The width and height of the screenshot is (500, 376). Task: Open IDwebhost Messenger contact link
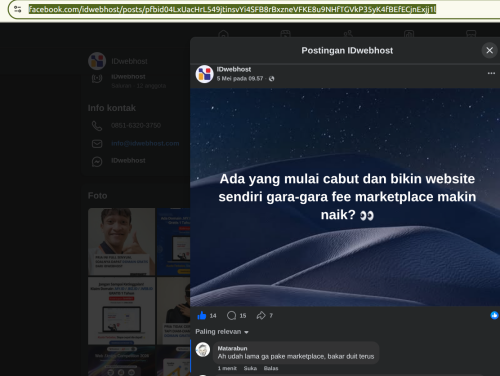(128, 161)
